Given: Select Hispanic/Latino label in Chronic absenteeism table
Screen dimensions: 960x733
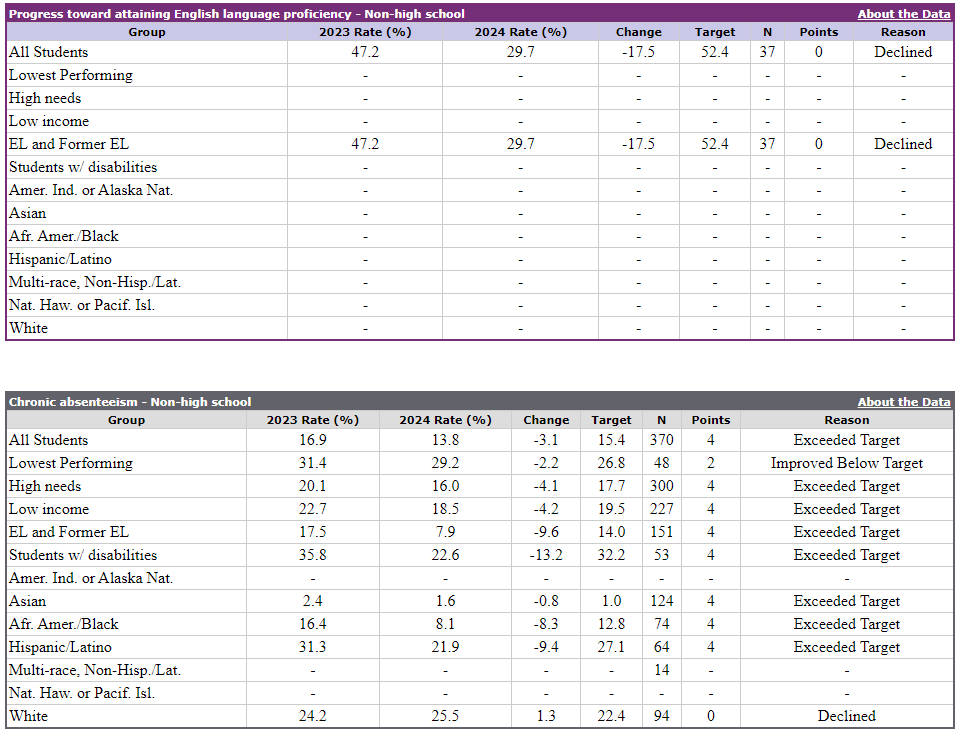Looking at the screenshot, I should tap(60, 647).
